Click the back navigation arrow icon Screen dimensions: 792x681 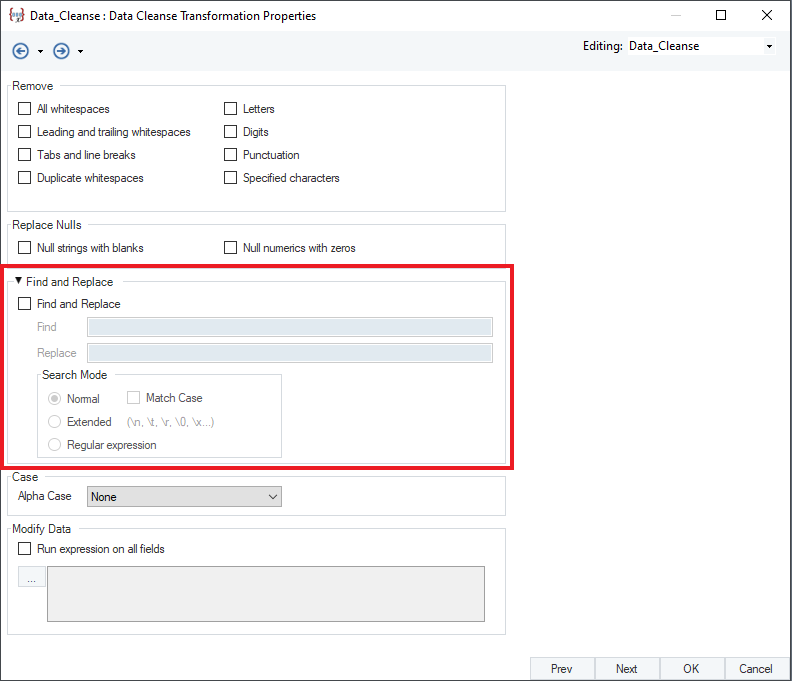coord(21,51)
